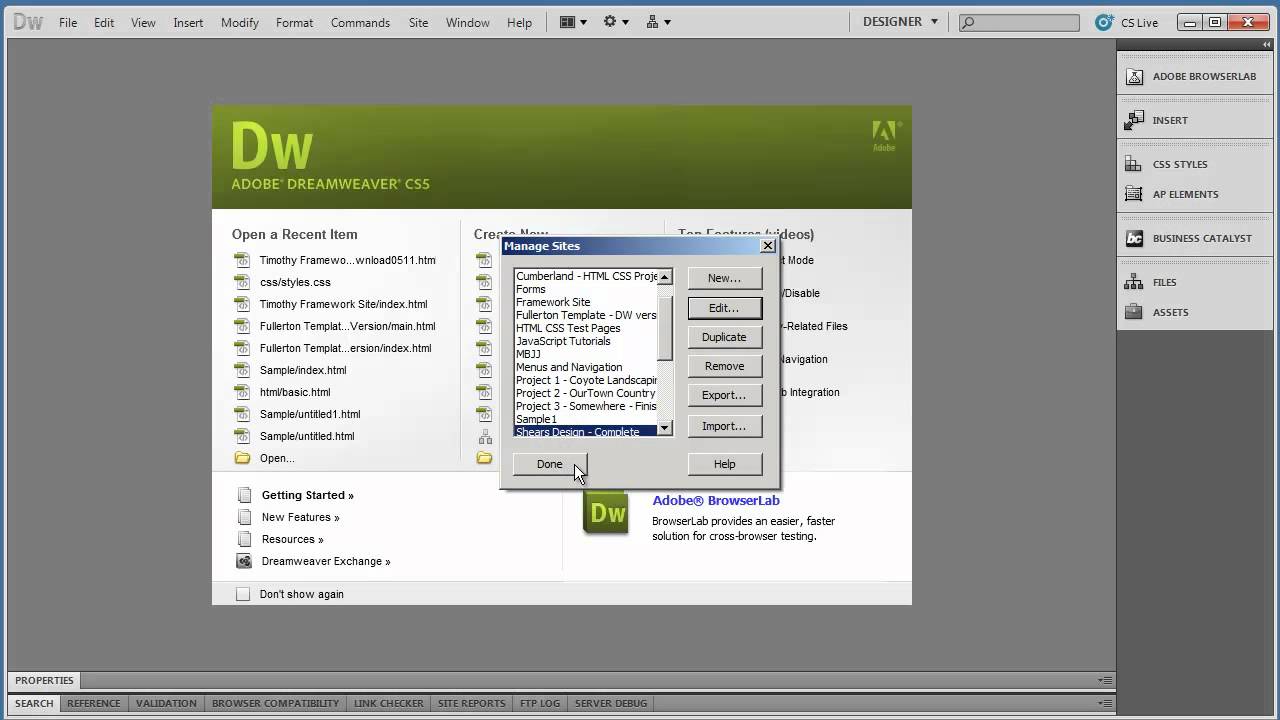Switch to the Browser Compatibility tab
Image resolution: width=1280 pixels, height=720 pixels.
[275, 703]
